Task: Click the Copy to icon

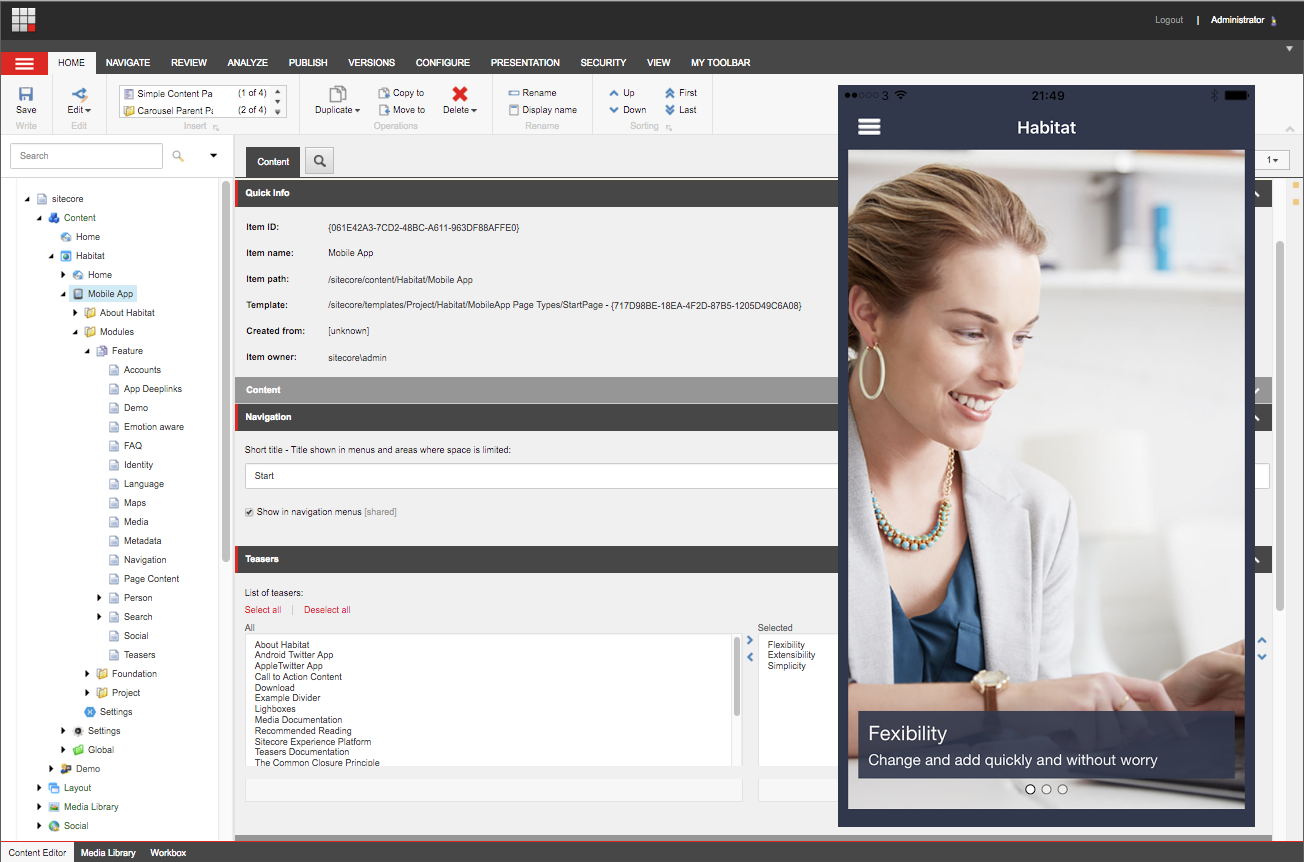Action: pos(385,93)
